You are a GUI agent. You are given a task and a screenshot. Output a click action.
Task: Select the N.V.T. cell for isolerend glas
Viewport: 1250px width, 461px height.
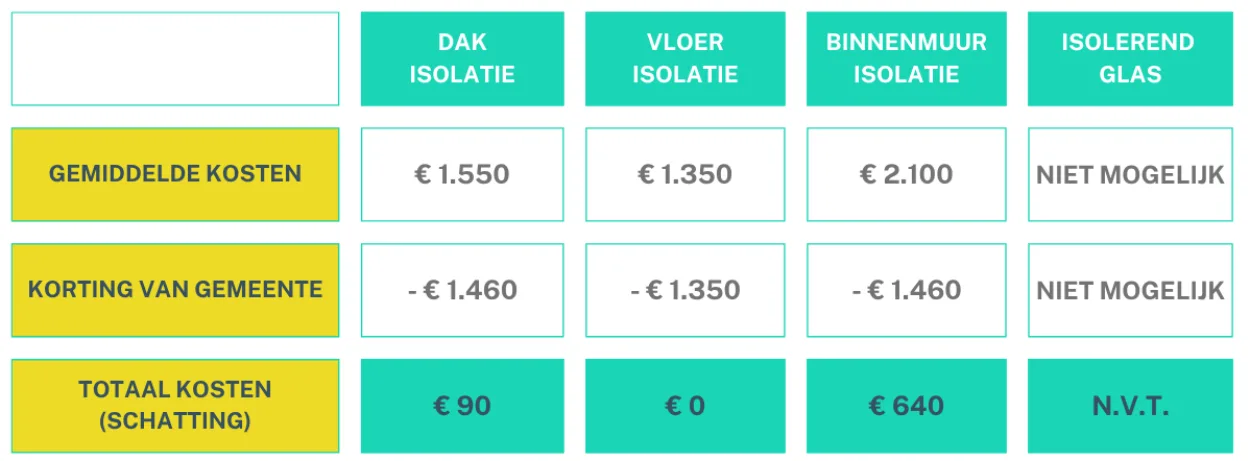point(1129,405)
